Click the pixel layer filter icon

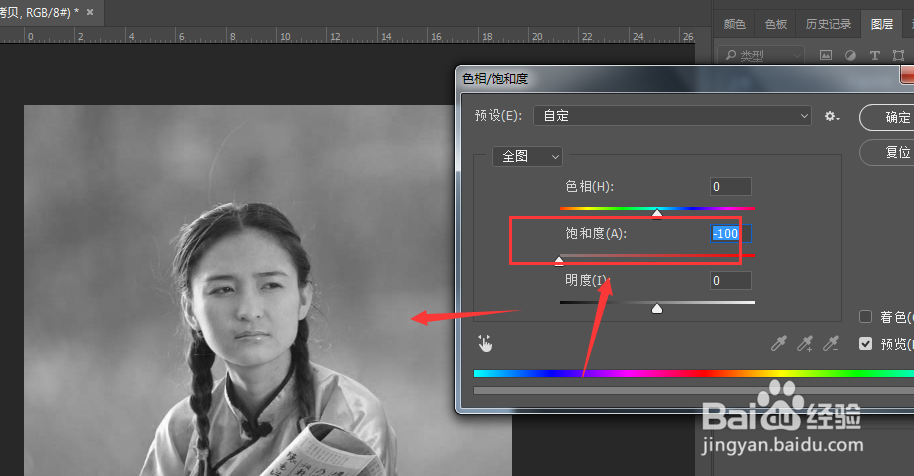pos(826,55)
